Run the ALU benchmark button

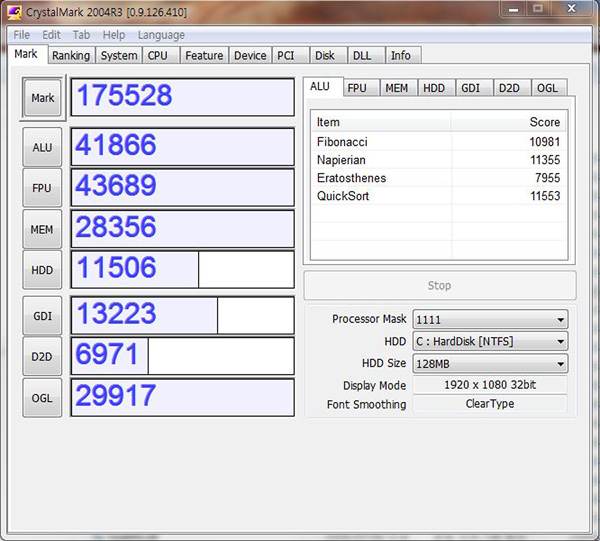coord(42,147)
